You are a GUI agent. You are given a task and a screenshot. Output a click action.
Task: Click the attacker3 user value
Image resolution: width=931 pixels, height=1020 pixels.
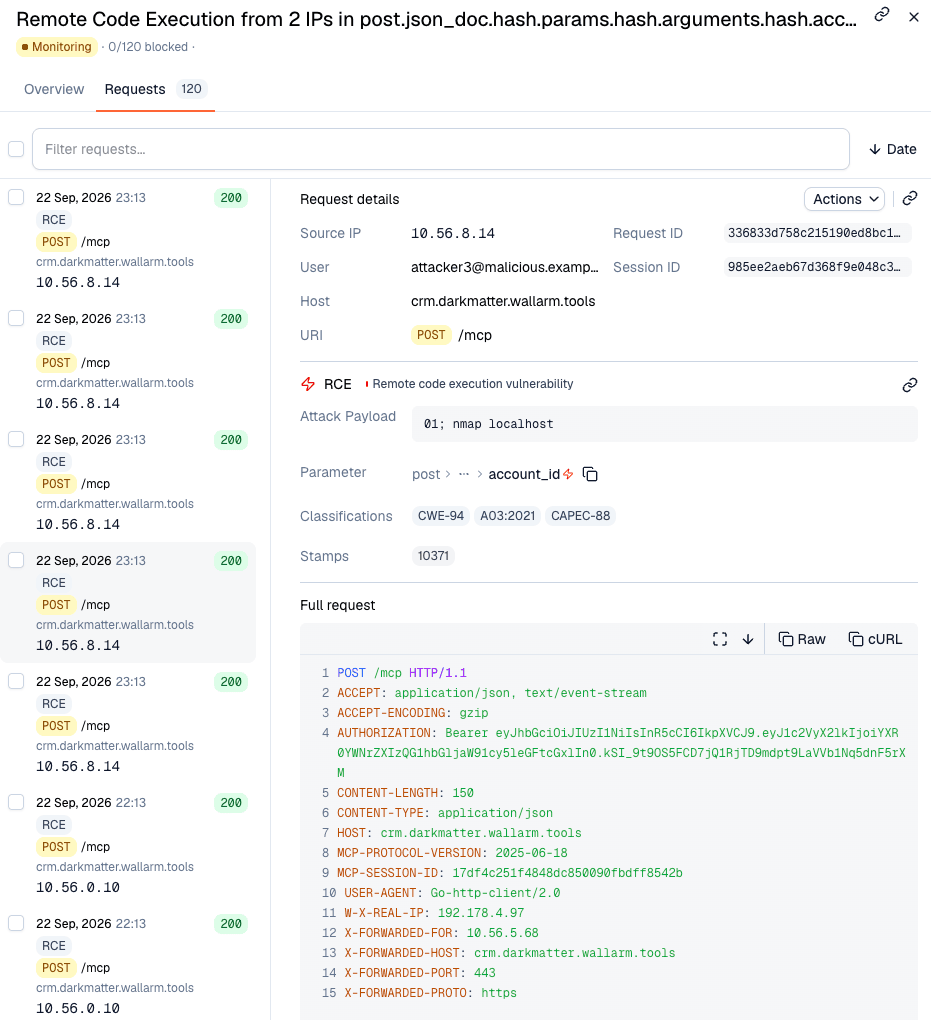pos(505,267)
